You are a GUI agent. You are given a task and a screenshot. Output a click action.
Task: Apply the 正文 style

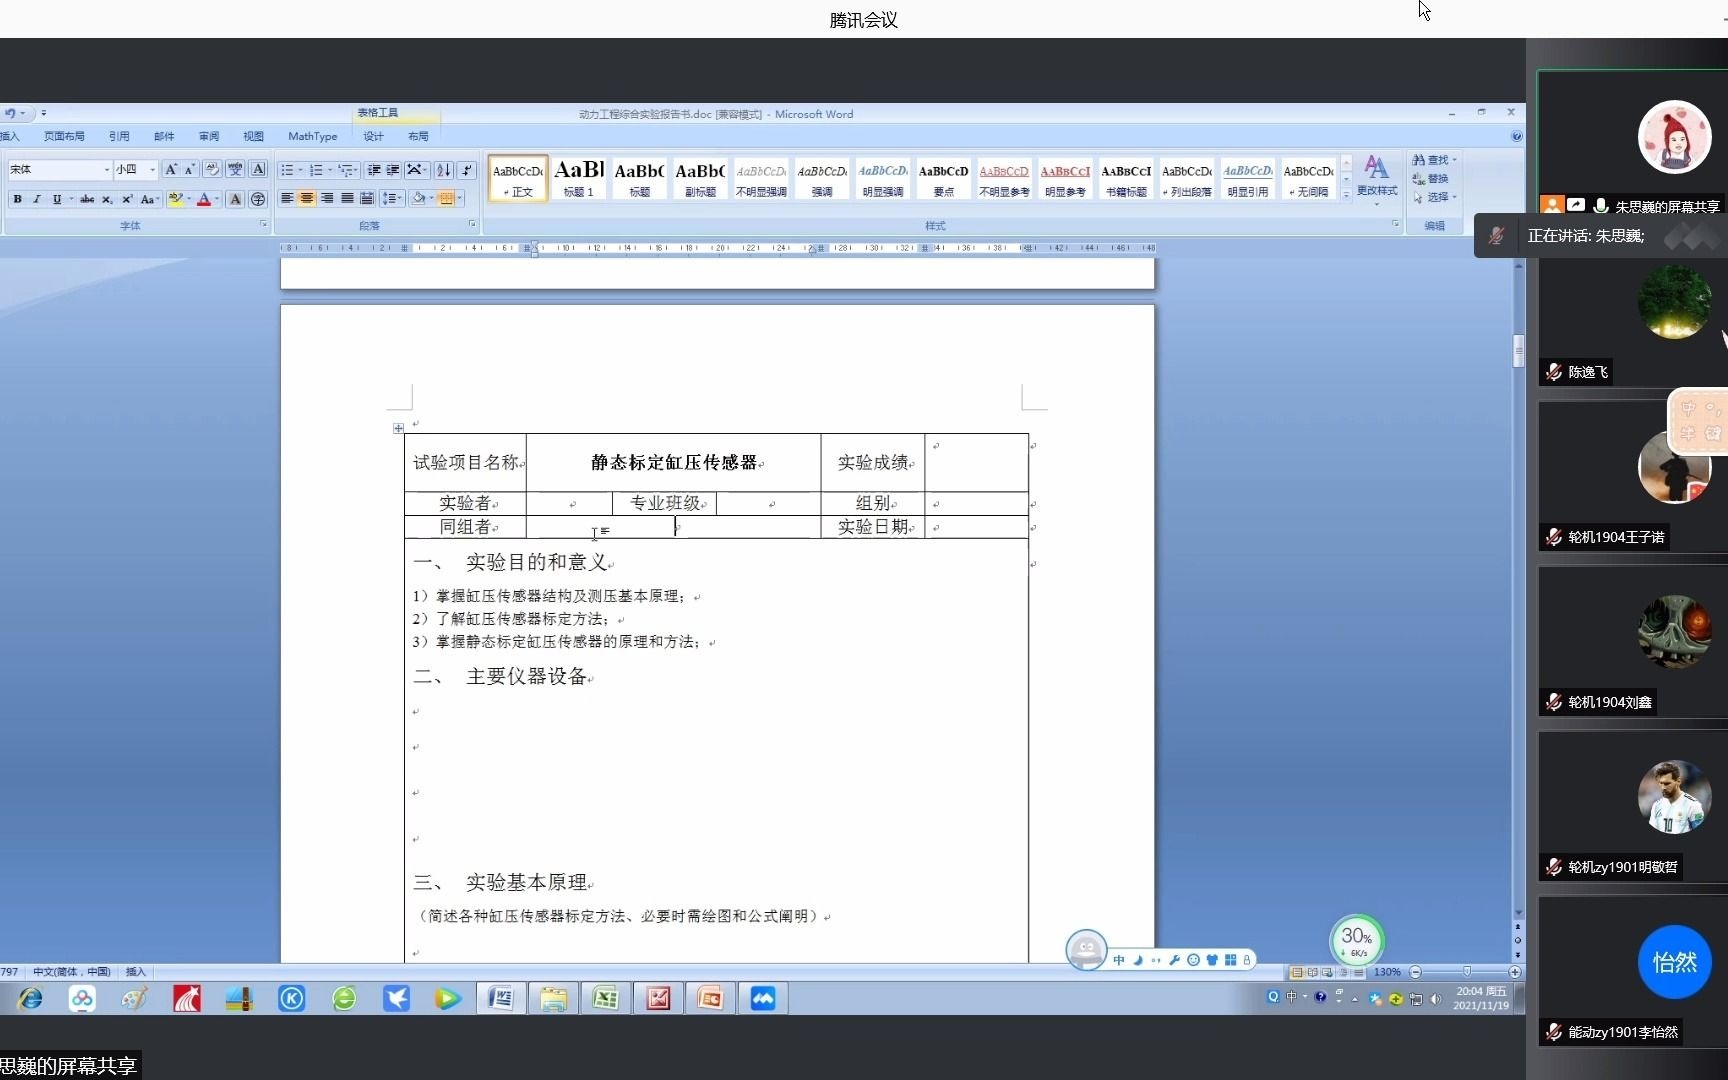pos(518,179)
